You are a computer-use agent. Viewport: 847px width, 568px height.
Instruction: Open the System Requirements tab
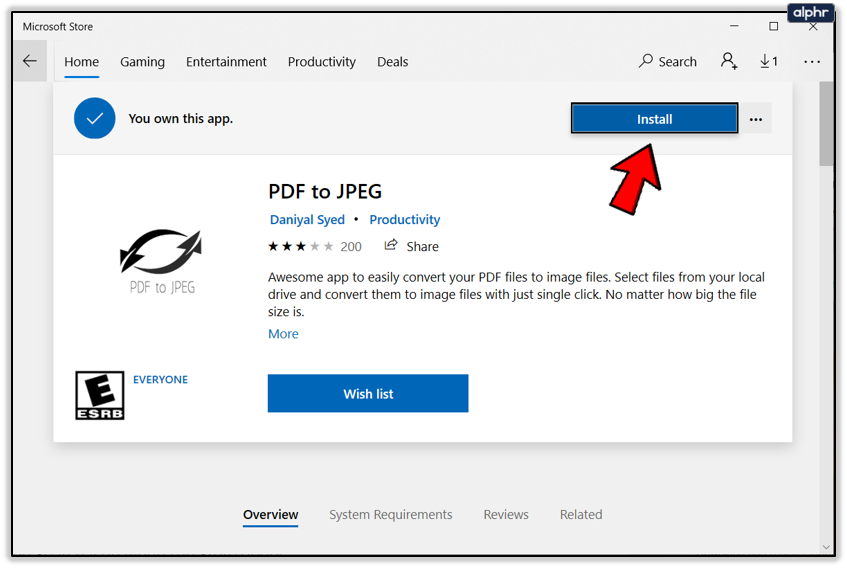pos(391,515)
